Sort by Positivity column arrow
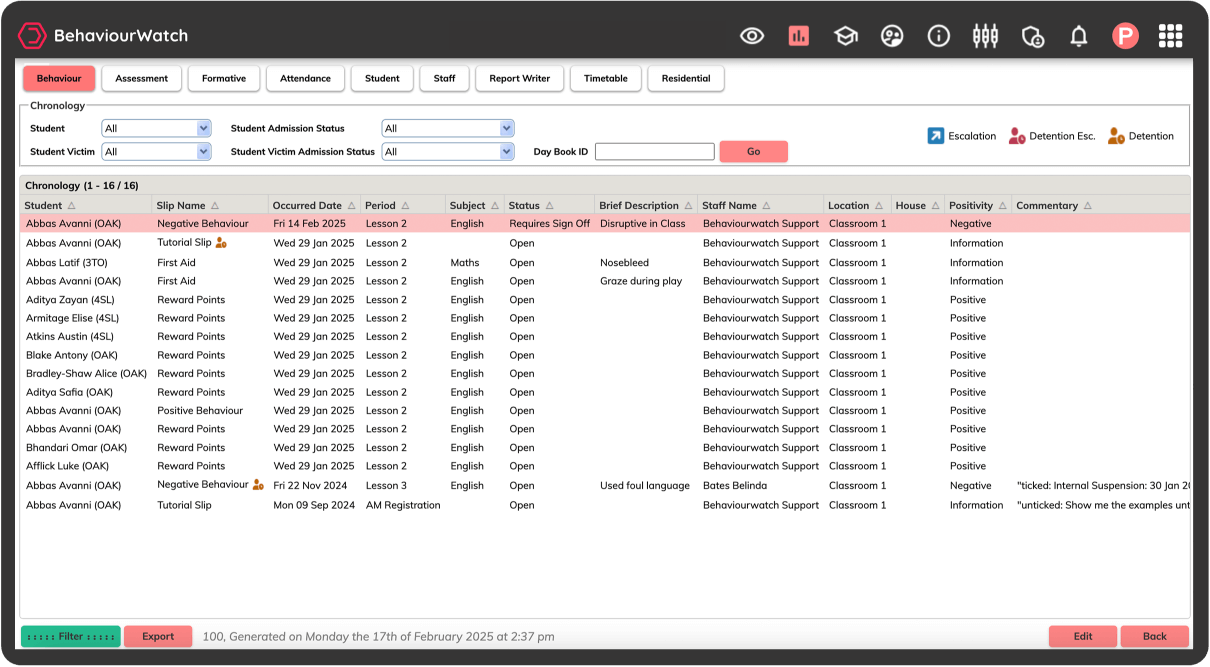The image size is (1210, 667). click(x=1002, y=206)
